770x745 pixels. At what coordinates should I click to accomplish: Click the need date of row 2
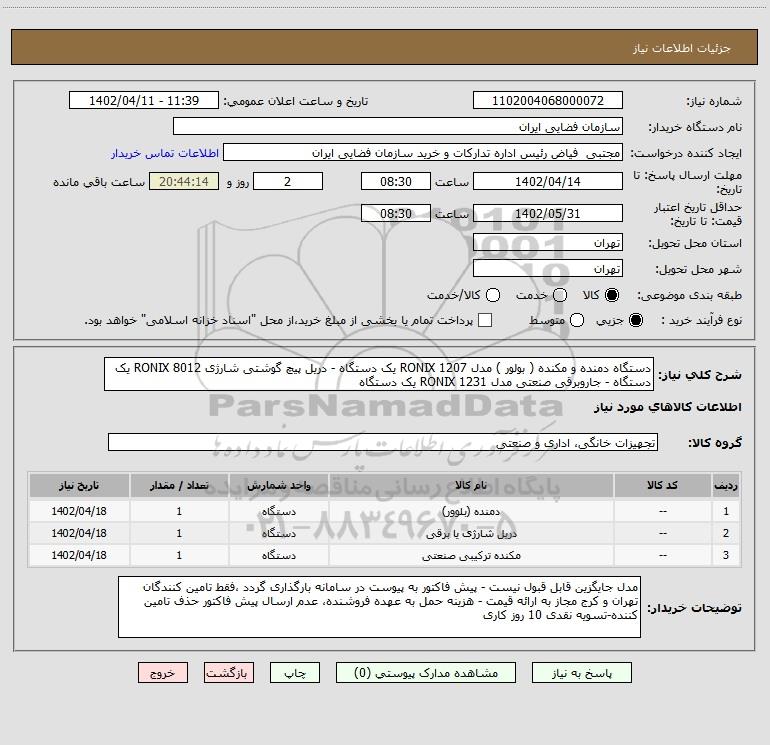coord(79,533)
